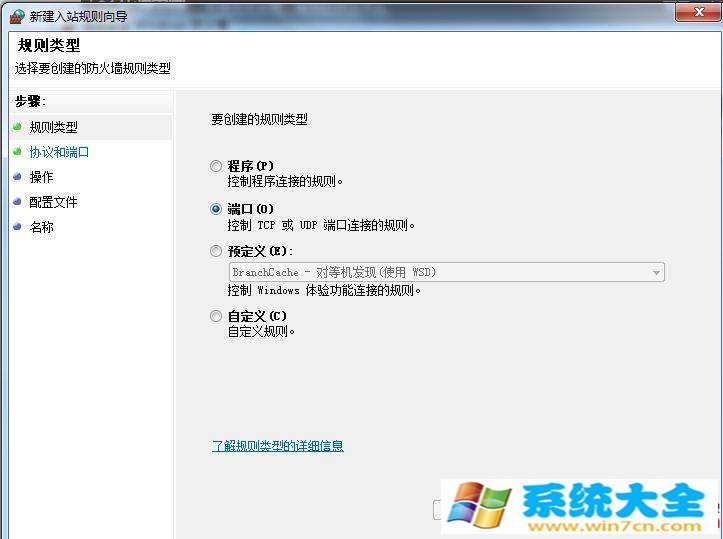Go to the 规则类型 step
The height and width of the screenshot is (539, 723).
(x=53, y=127)
